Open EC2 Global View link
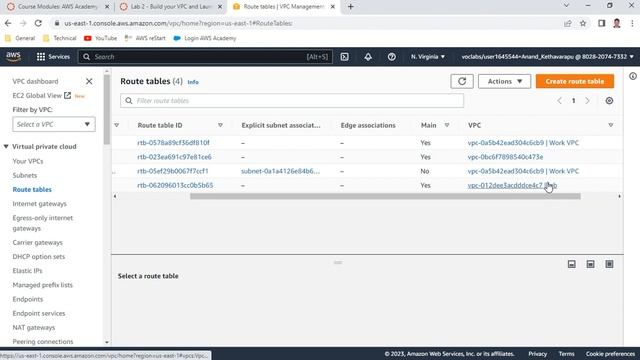Screen dimensions: 640x360 click(x=42, y=96)
